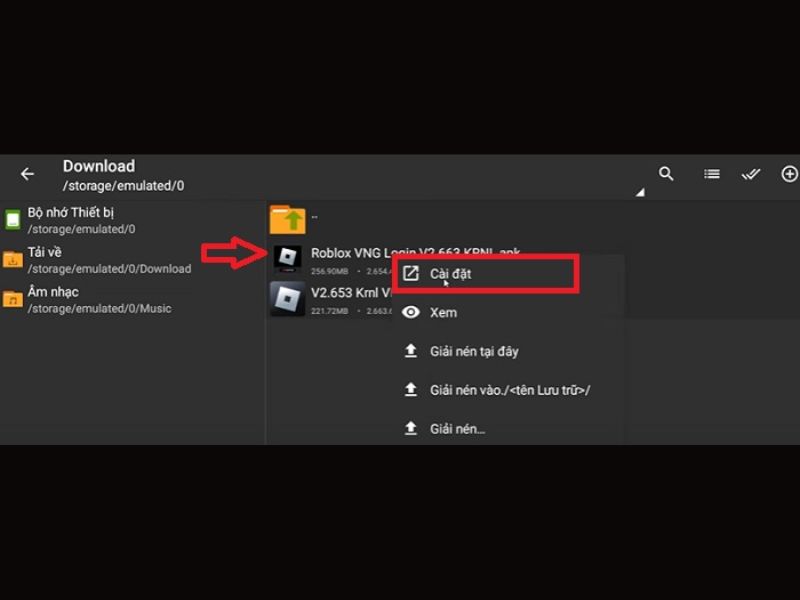Go back using the left arrow
The height and width of the screenshot is (600, 800).
coord(28,174)
